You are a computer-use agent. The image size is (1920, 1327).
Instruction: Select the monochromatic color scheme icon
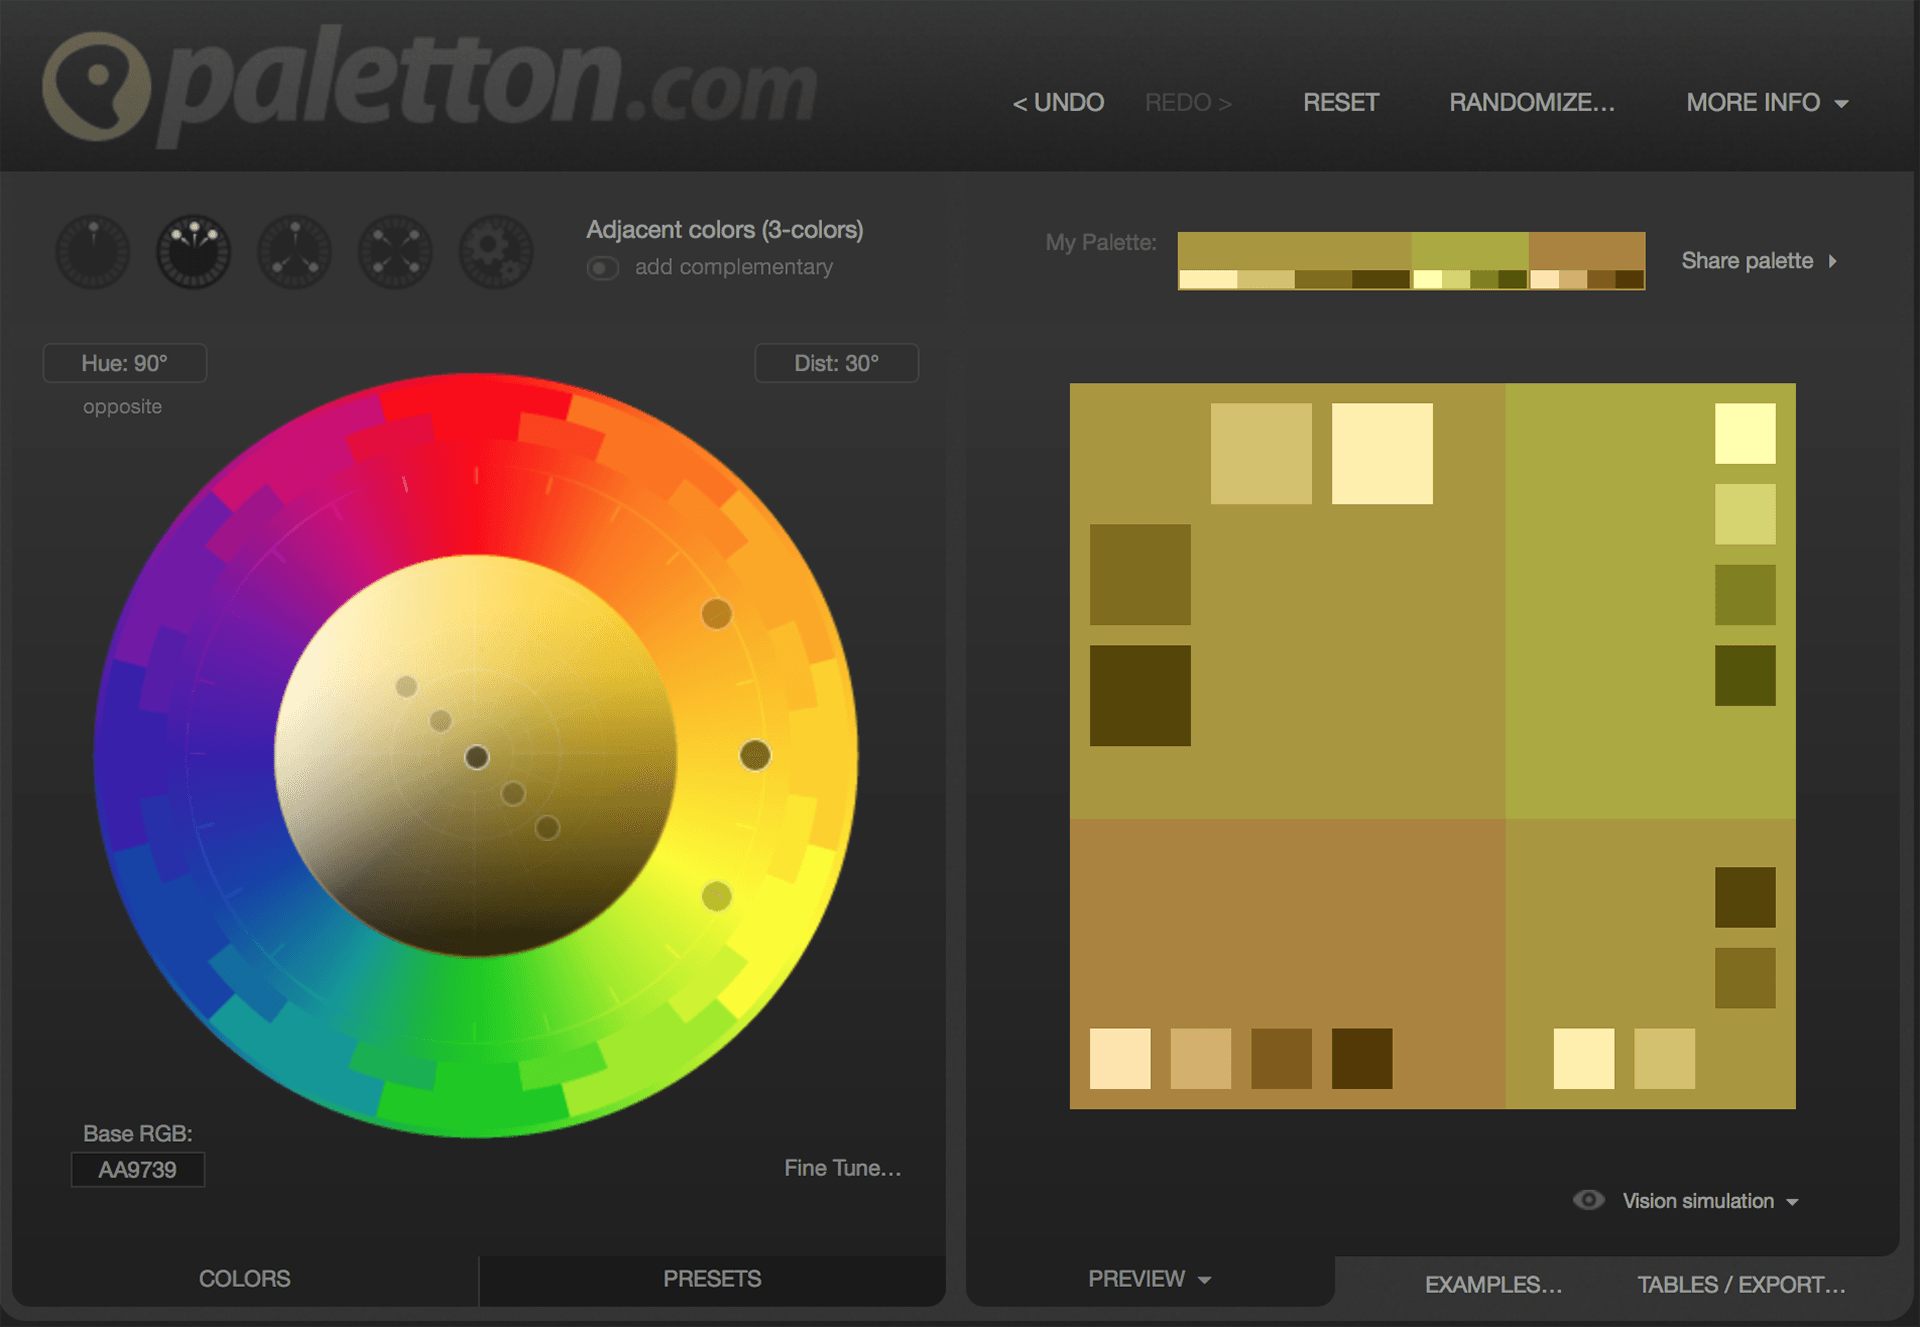coord(92,252)
